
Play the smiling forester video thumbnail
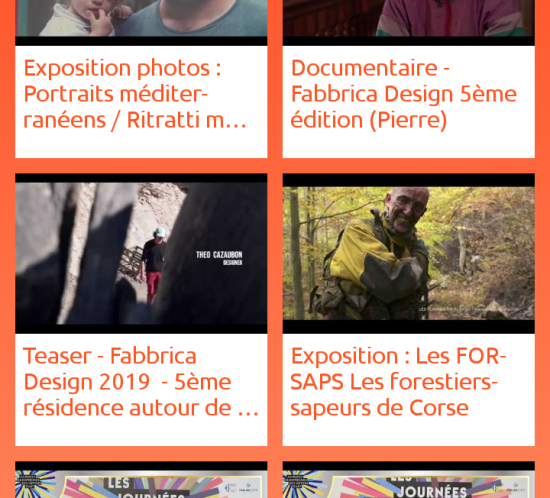click(409, 253)
